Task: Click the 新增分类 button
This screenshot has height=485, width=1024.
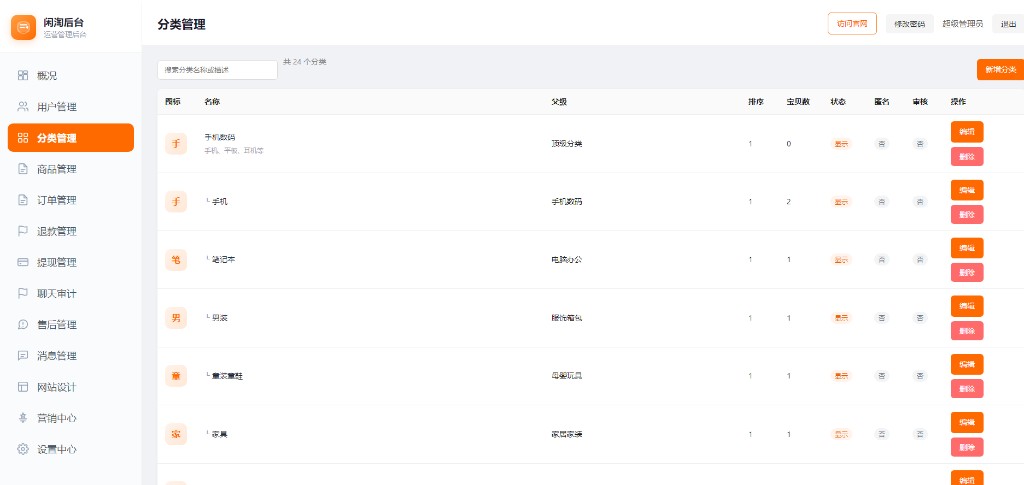Action: (x=1000, y=69)
